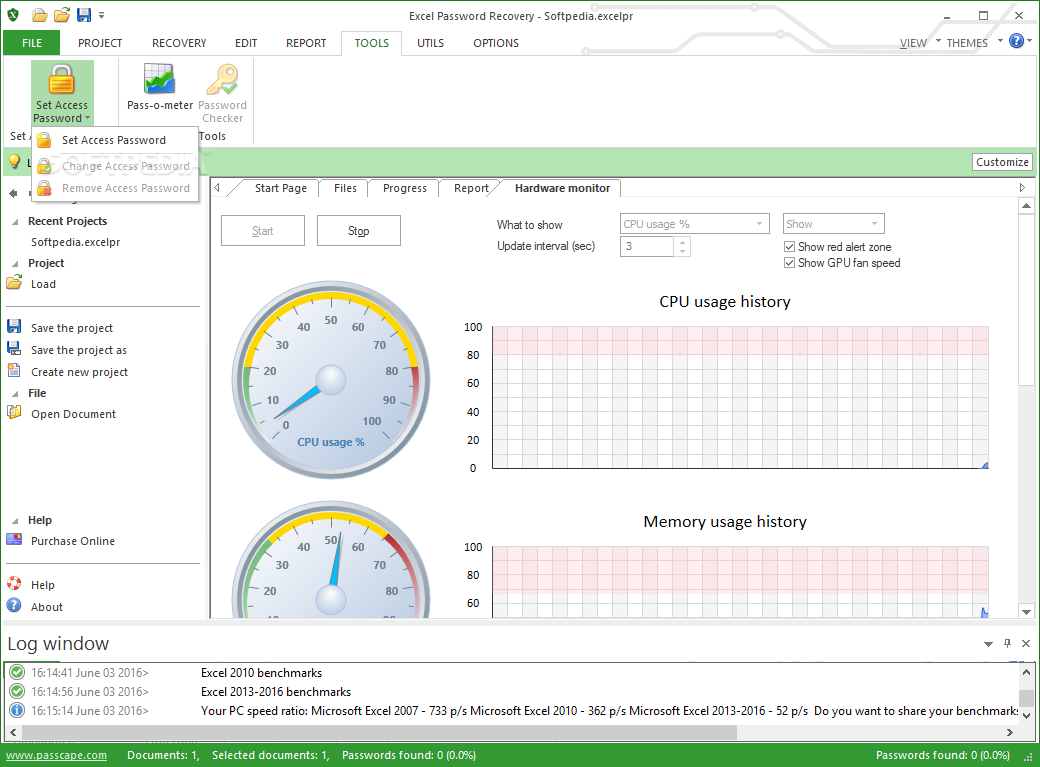Open the CPU usage % dropdown
This screenshot has height=767, width=1040.
[x=694, y=224]
